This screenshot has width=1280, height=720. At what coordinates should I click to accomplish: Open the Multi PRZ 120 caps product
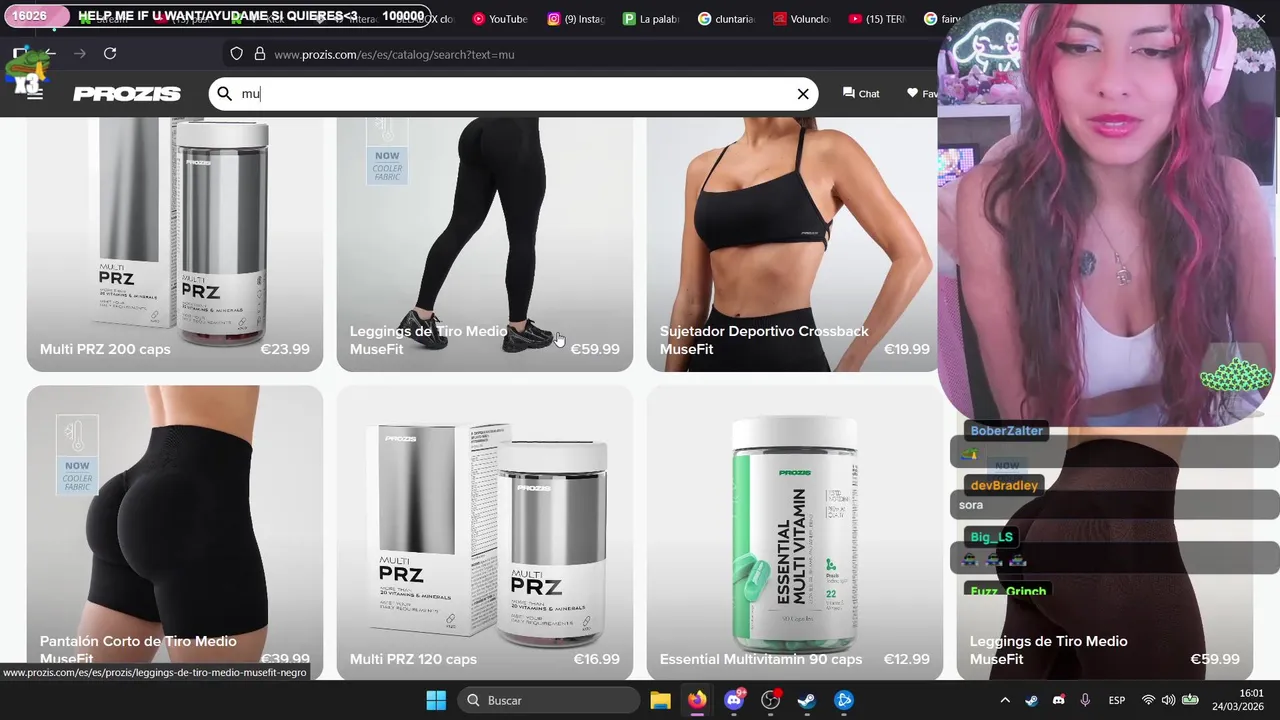click(485, 533)
